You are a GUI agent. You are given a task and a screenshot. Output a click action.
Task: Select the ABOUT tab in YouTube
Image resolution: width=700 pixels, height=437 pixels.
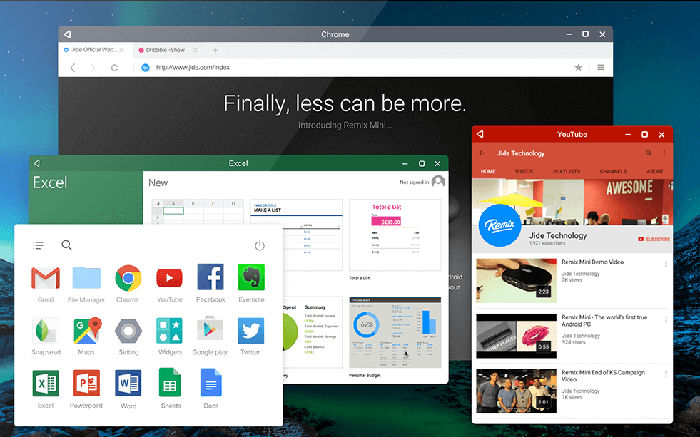tap(655, 171)
